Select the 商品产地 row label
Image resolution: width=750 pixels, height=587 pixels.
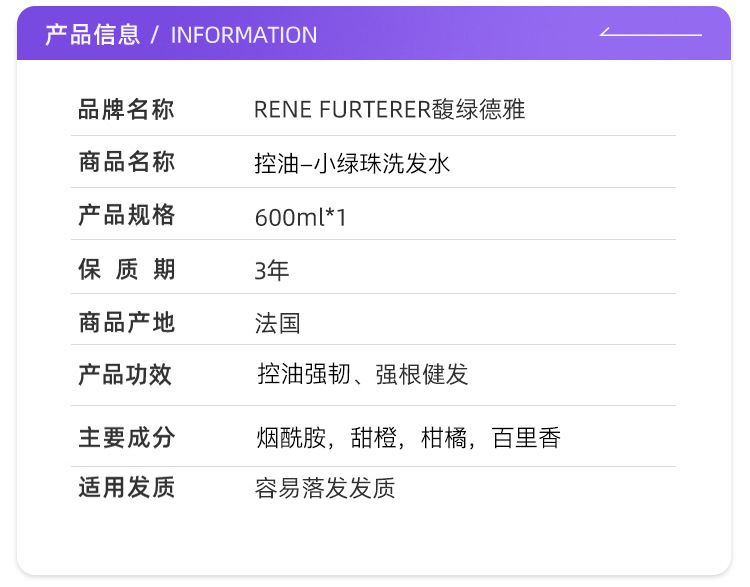pyautogui.click(x=127, y=322)
